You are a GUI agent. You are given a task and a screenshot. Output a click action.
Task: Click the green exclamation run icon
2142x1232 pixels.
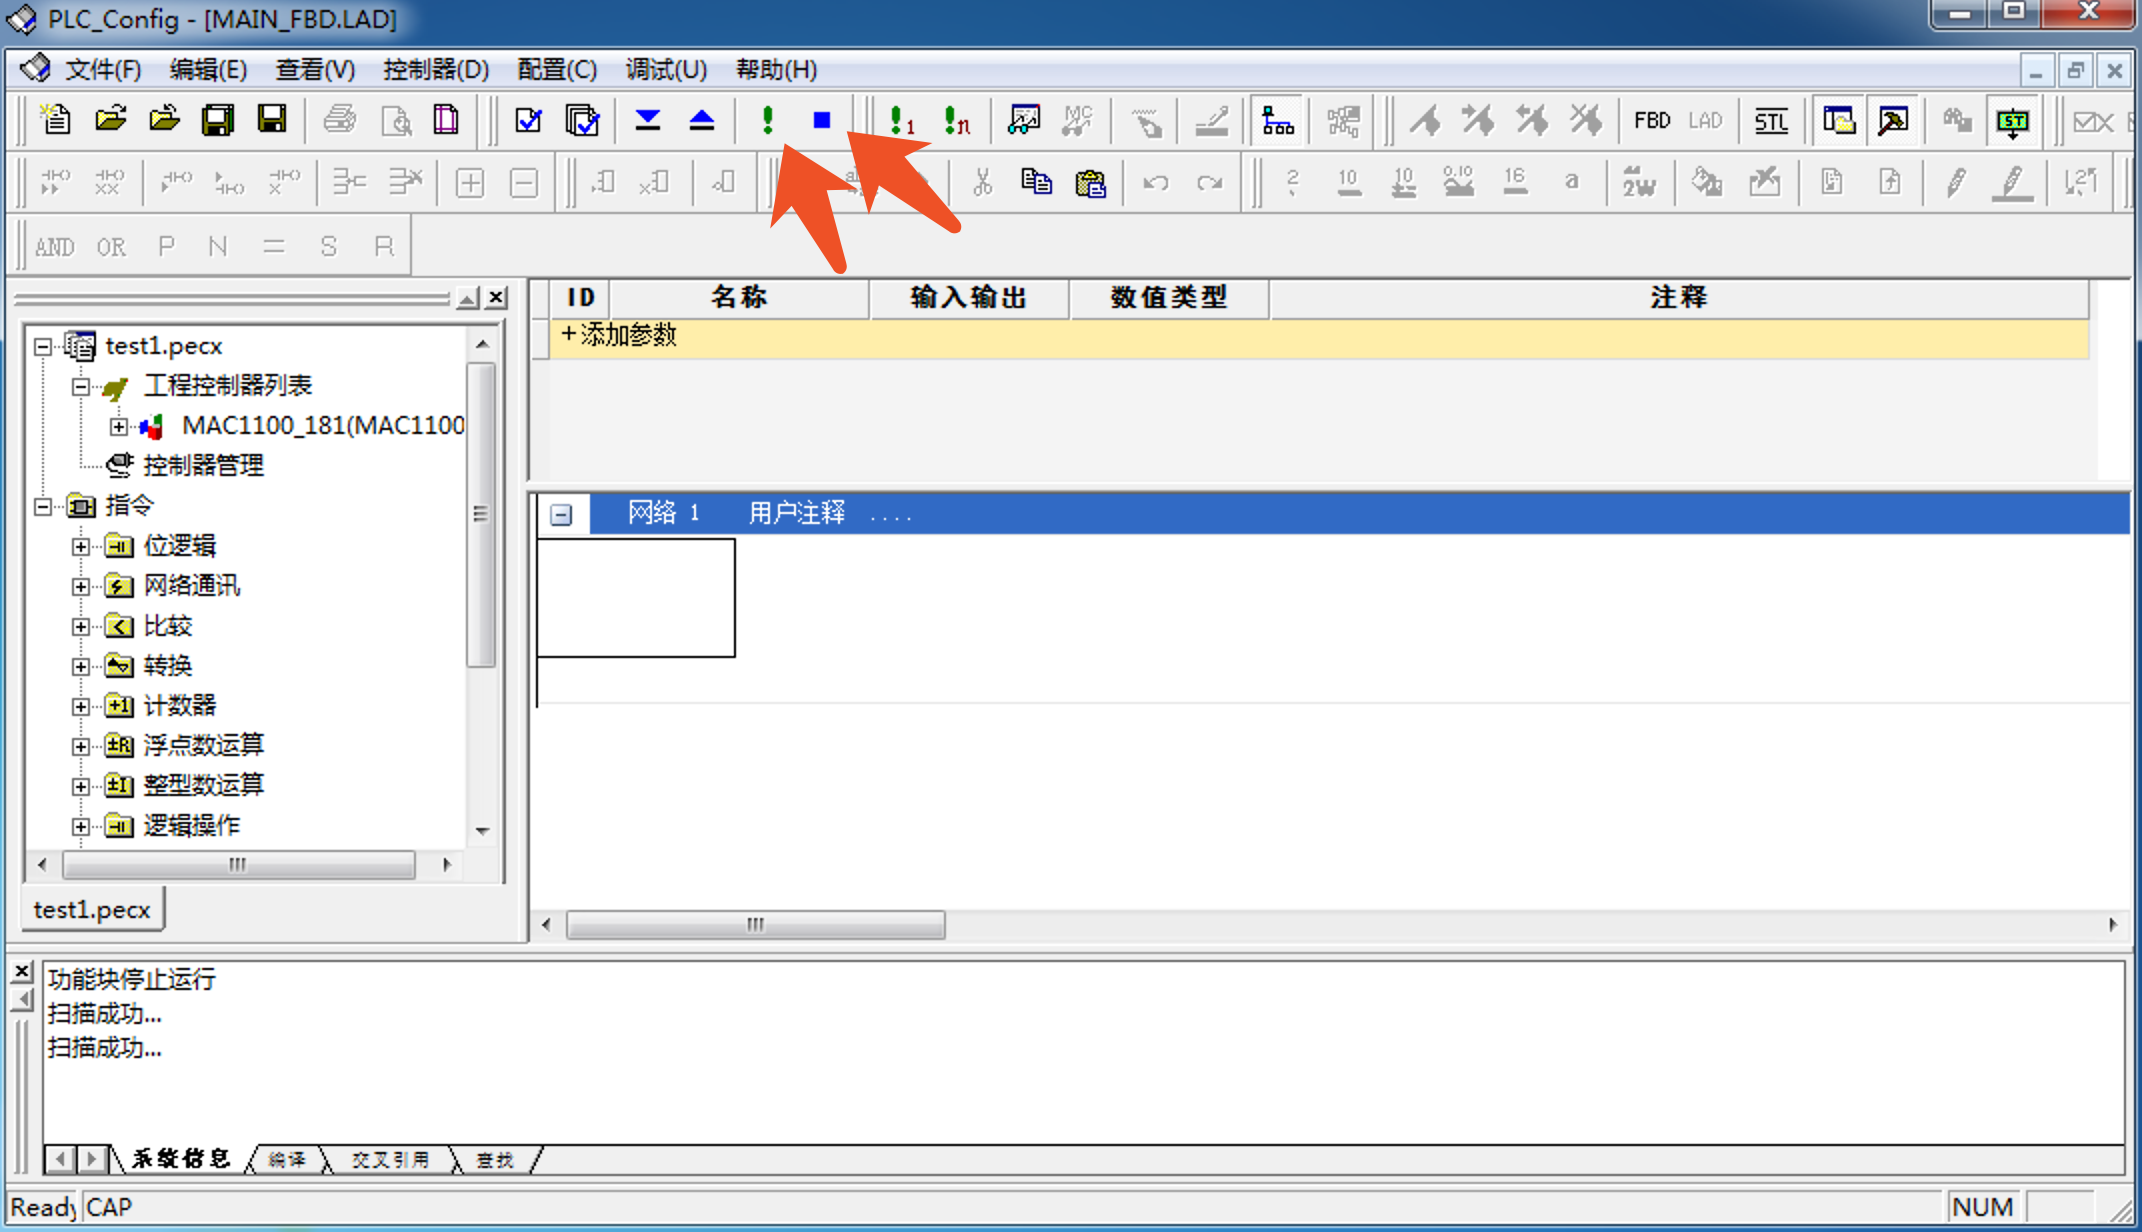point(767,121)
